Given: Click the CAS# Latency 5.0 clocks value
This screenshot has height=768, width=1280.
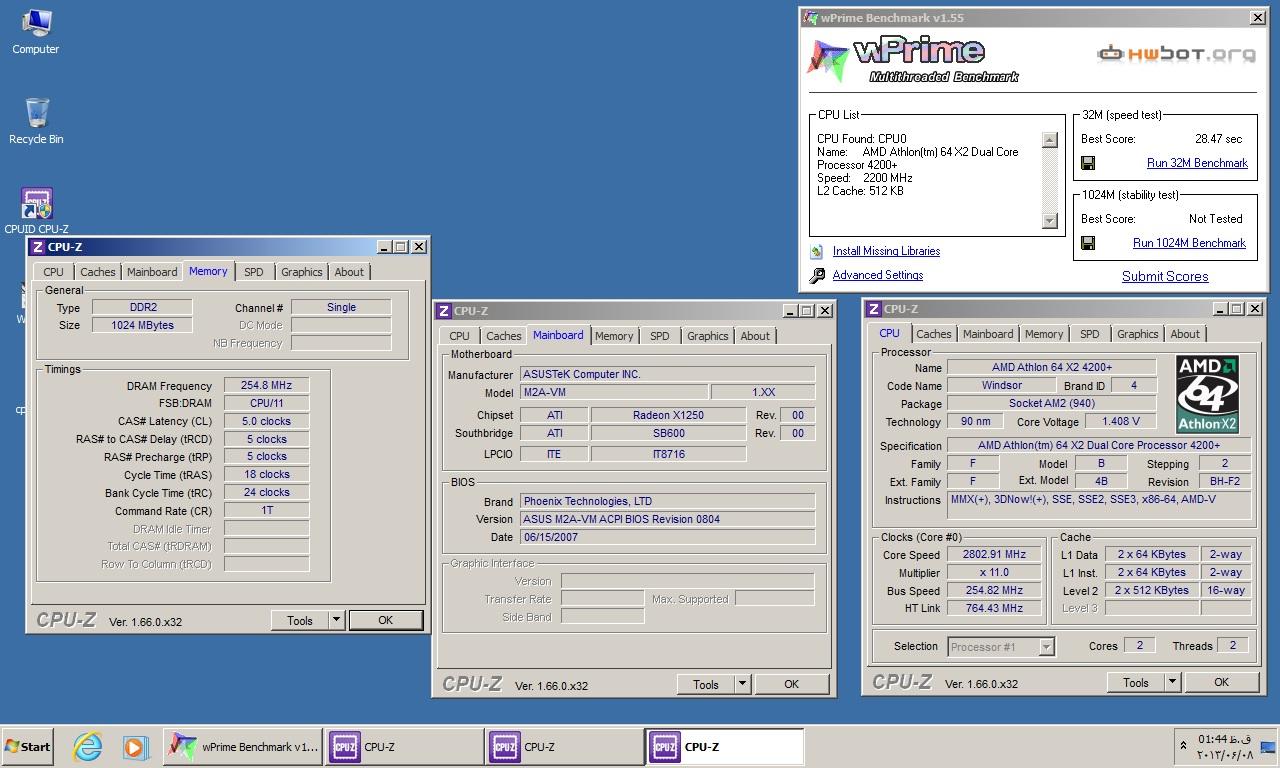Looking at the screenshot, I should (266, 421).
